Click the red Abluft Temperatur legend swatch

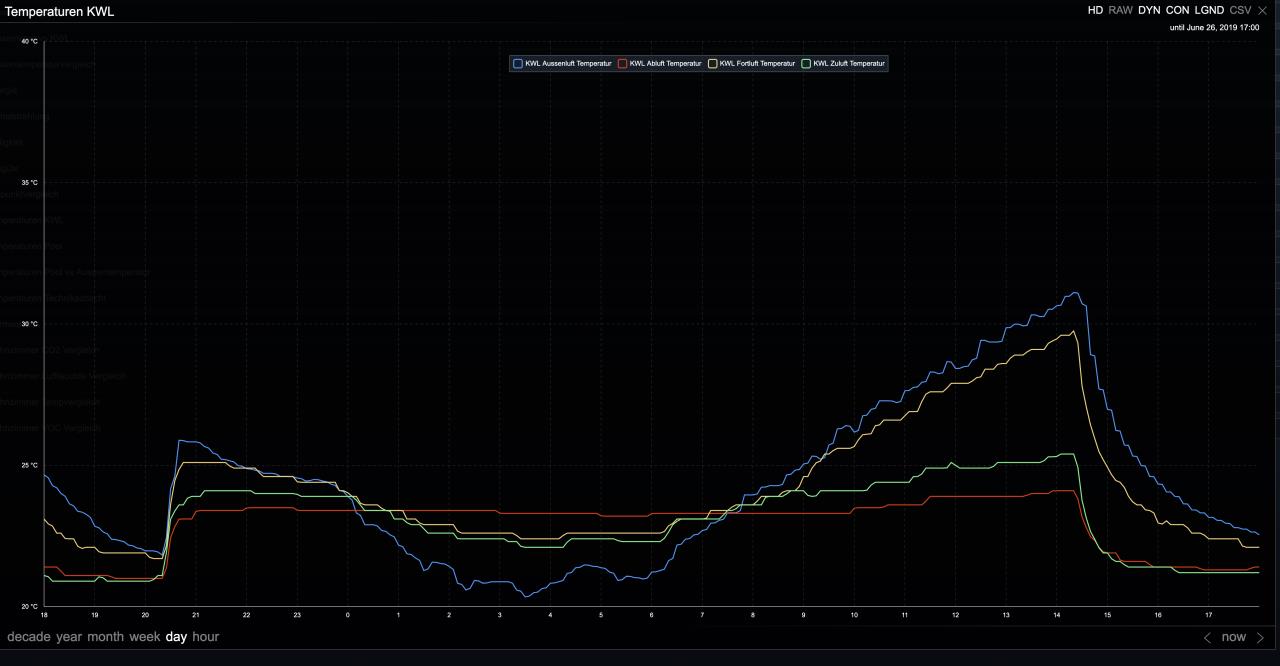pyautogui.click(x=623, y=63)
